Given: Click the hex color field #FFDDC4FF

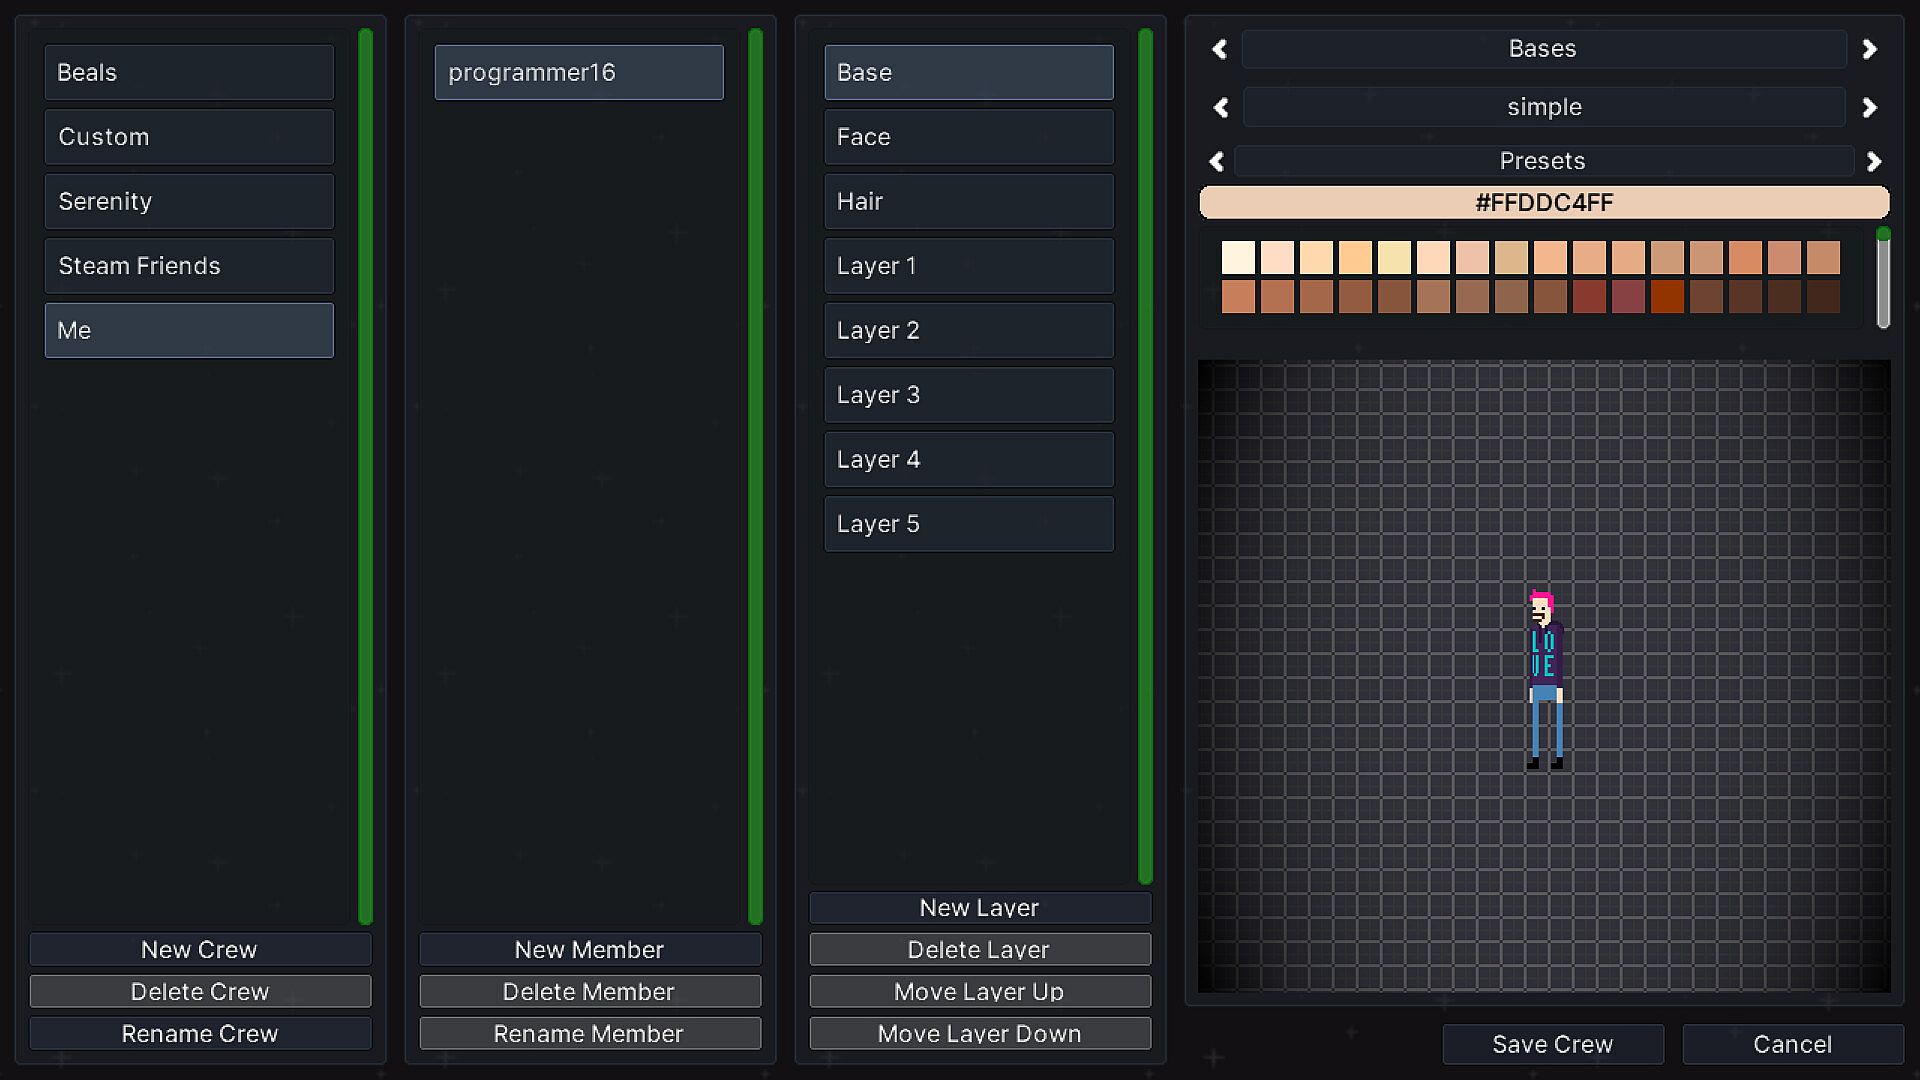Looking at the screenshot, I should coord(1543,203).
